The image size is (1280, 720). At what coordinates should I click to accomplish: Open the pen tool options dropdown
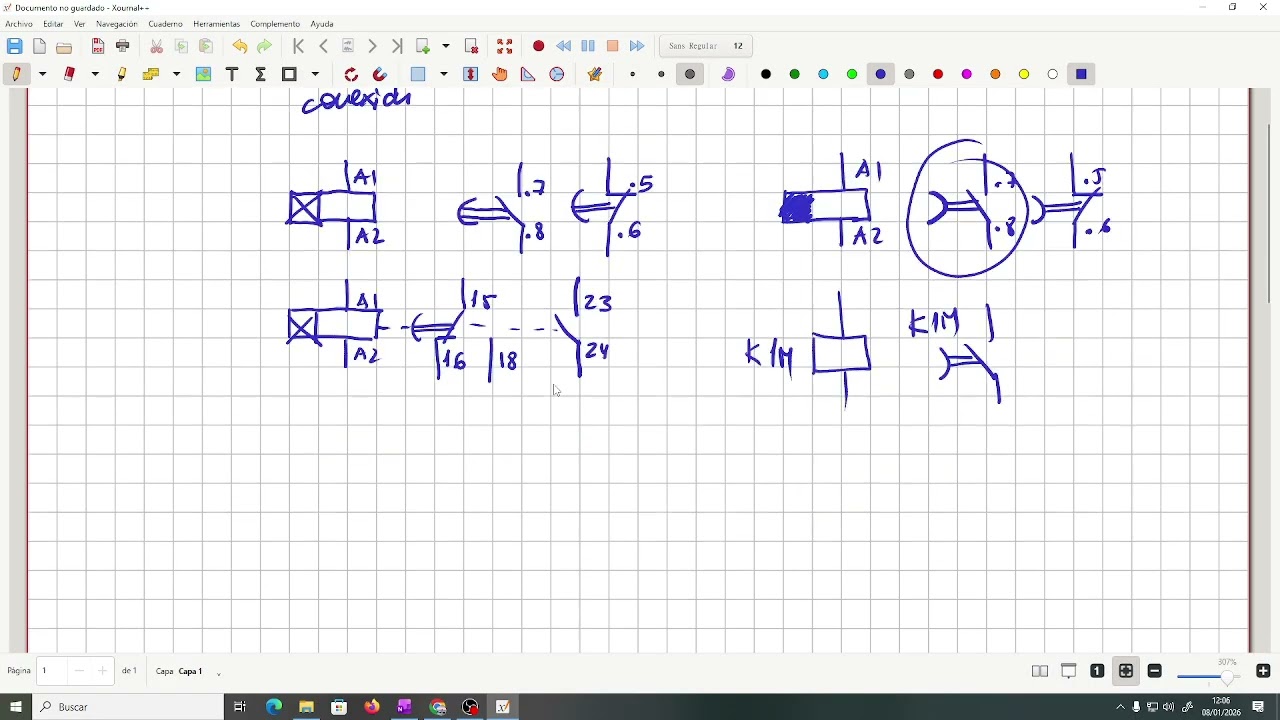pyautogui.click(x=43, y=75)
